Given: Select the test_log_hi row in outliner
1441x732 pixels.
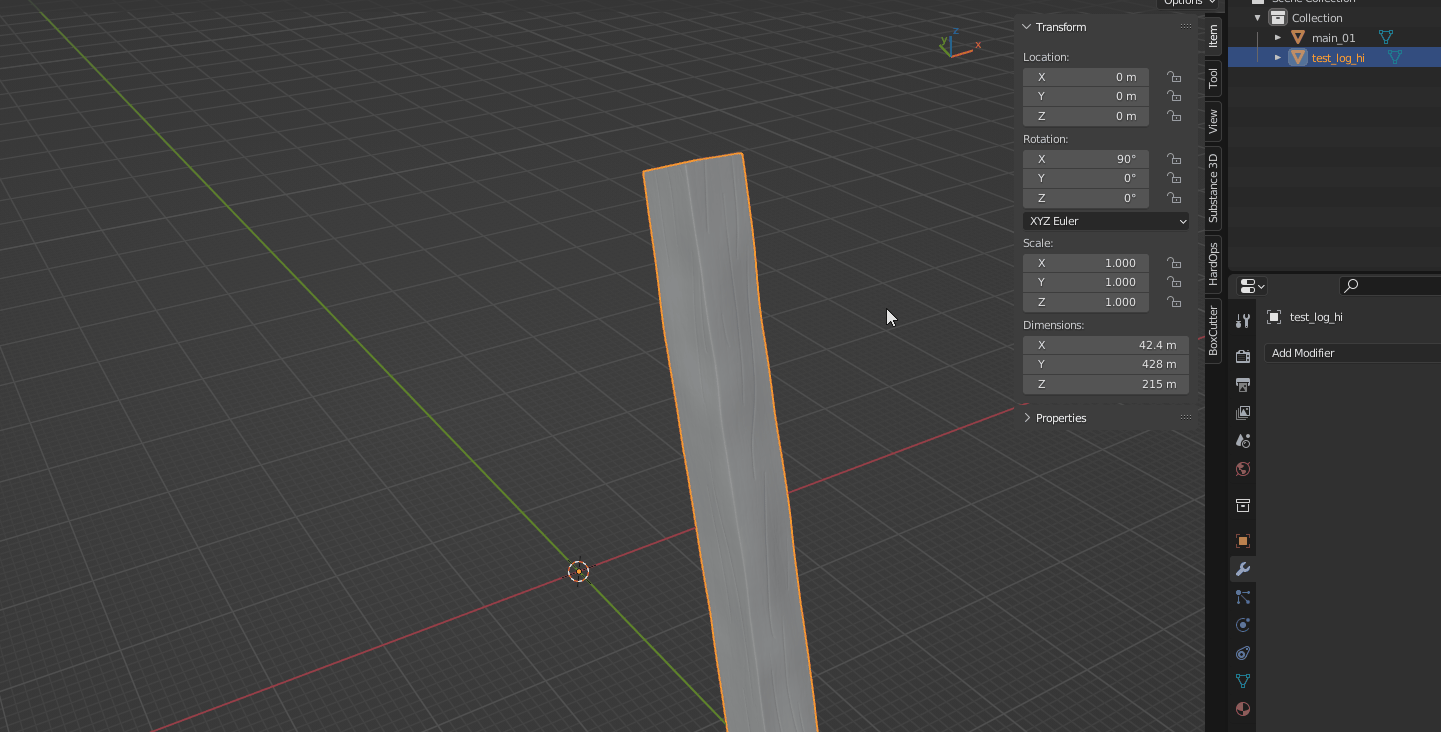Looking at the screenshot, I should coord(1334,57).
